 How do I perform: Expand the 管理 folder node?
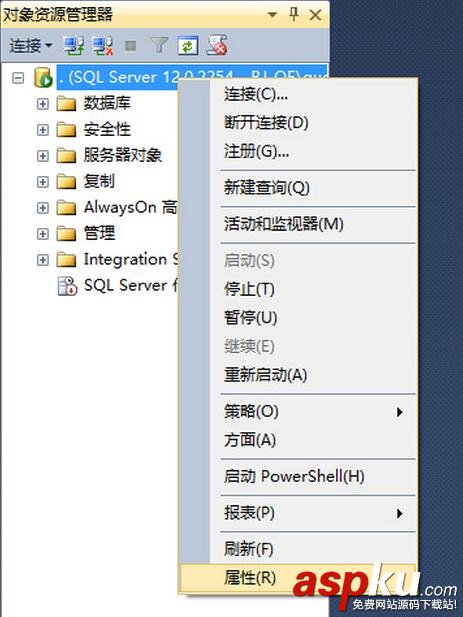(42, 234)
